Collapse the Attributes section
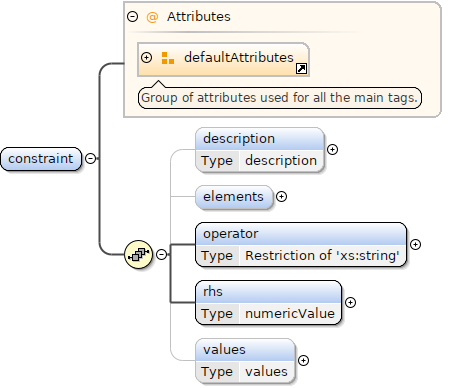Viewport: 459px width, 388px height. [x=133, y=16]
